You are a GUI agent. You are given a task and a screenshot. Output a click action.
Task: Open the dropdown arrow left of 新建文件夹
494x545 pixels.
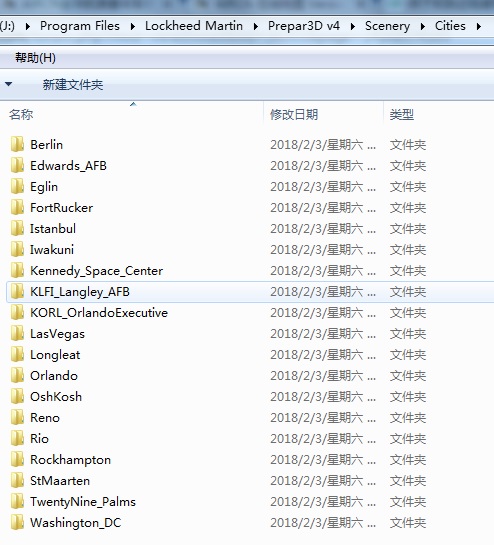(9, 84)
